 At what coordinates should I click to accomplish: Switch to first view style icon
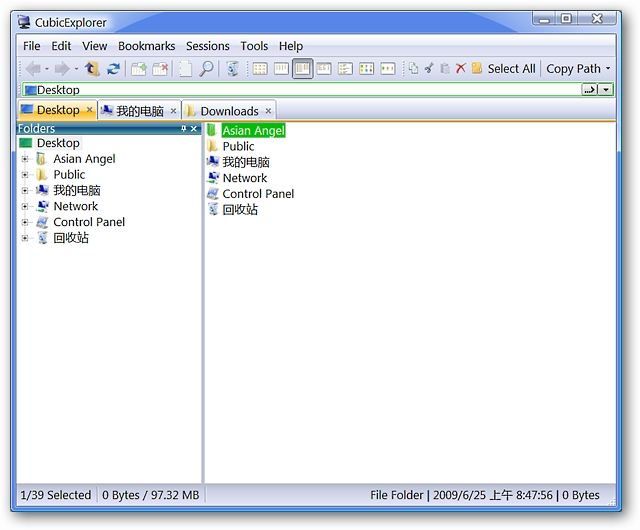tap(260, 69)
